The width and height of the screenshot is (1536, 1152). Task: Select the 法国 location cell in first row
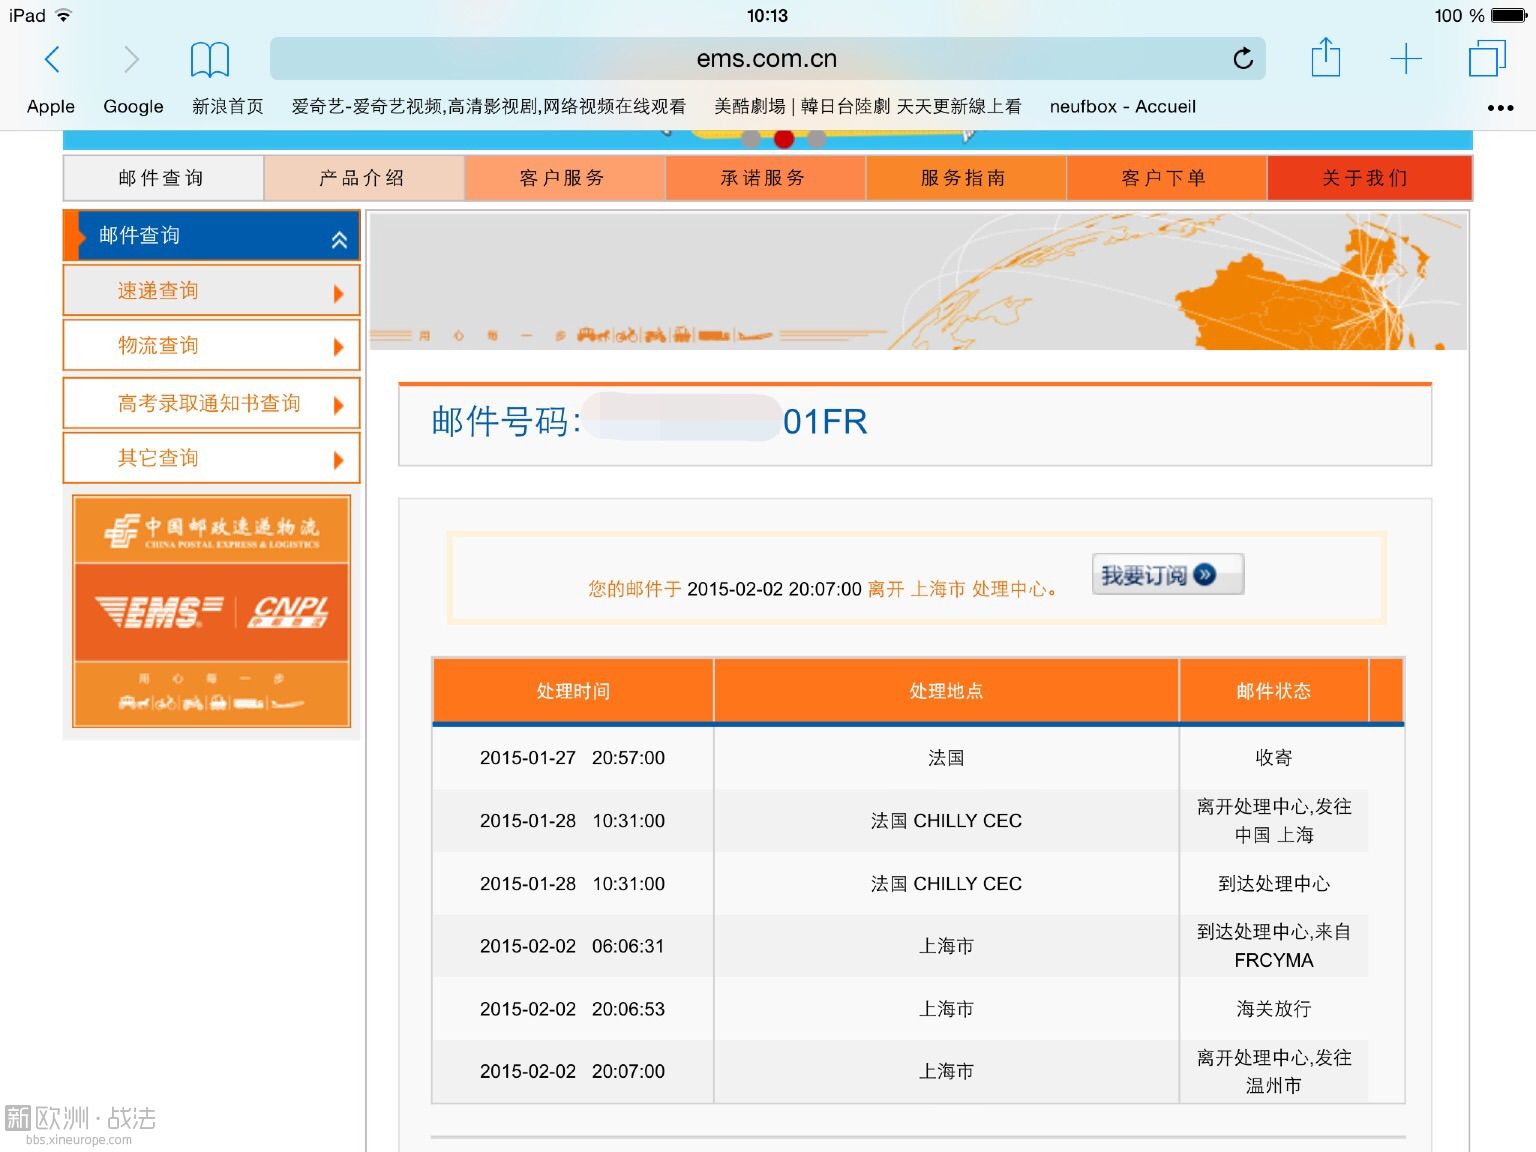(x=946, y=758)
